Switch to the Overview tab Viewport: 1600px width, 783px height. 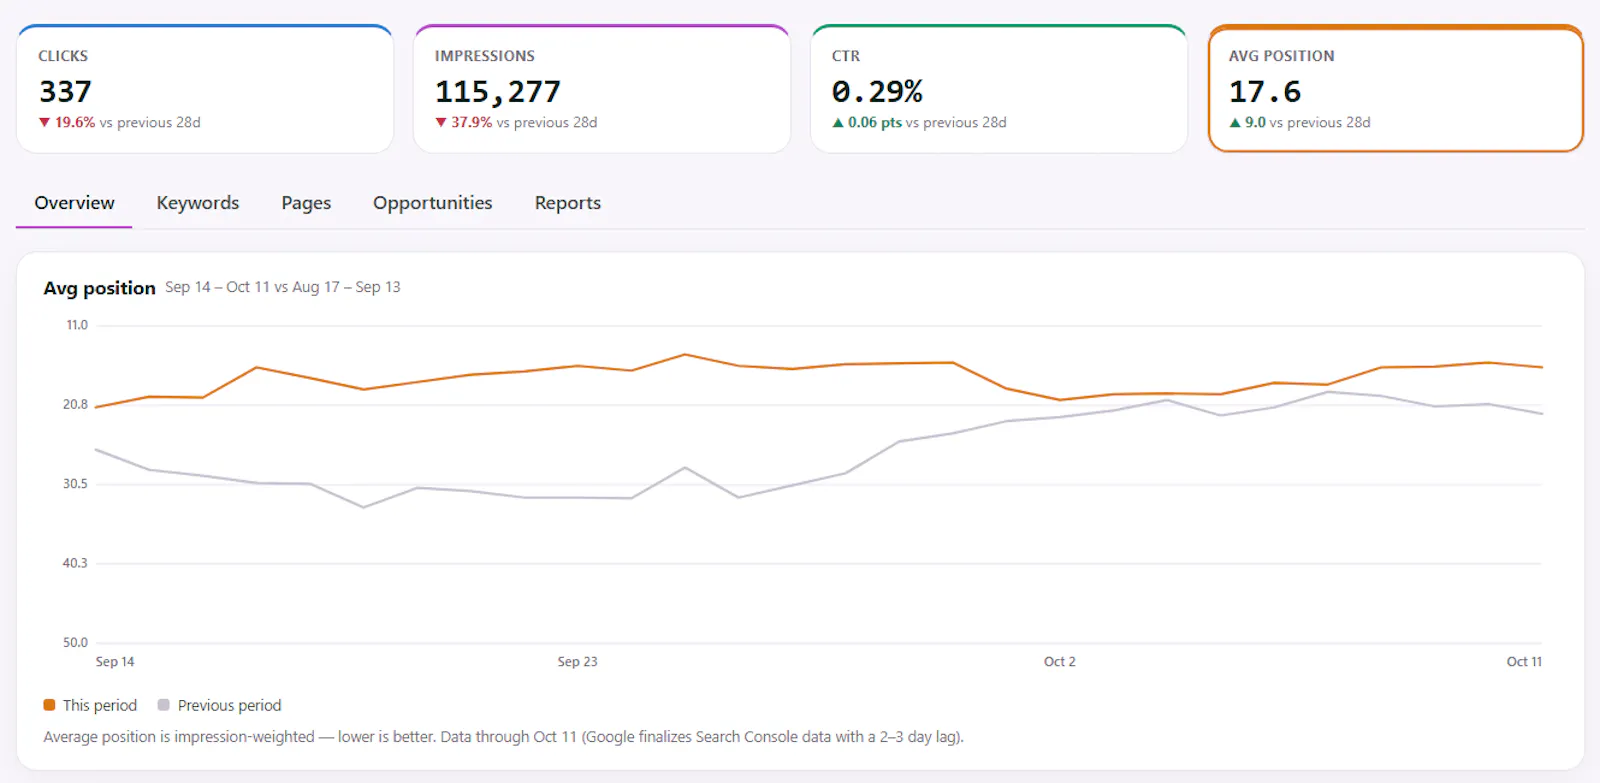74,203
